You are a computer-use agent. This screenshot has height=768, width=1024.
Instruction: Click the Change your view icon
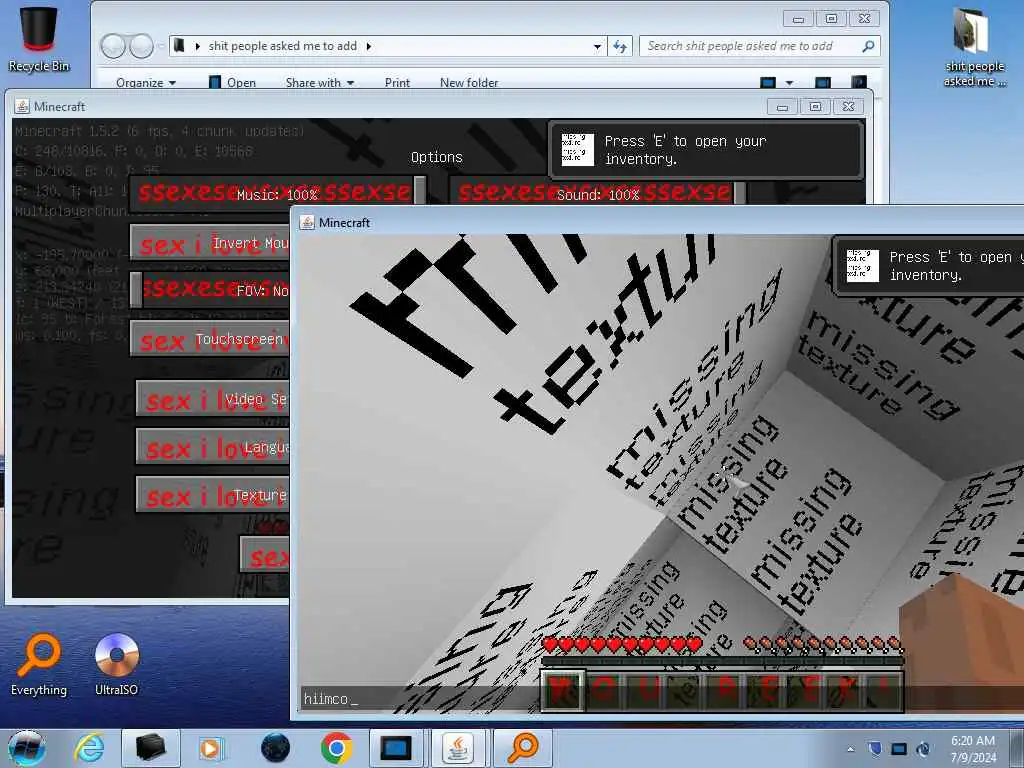768,83
